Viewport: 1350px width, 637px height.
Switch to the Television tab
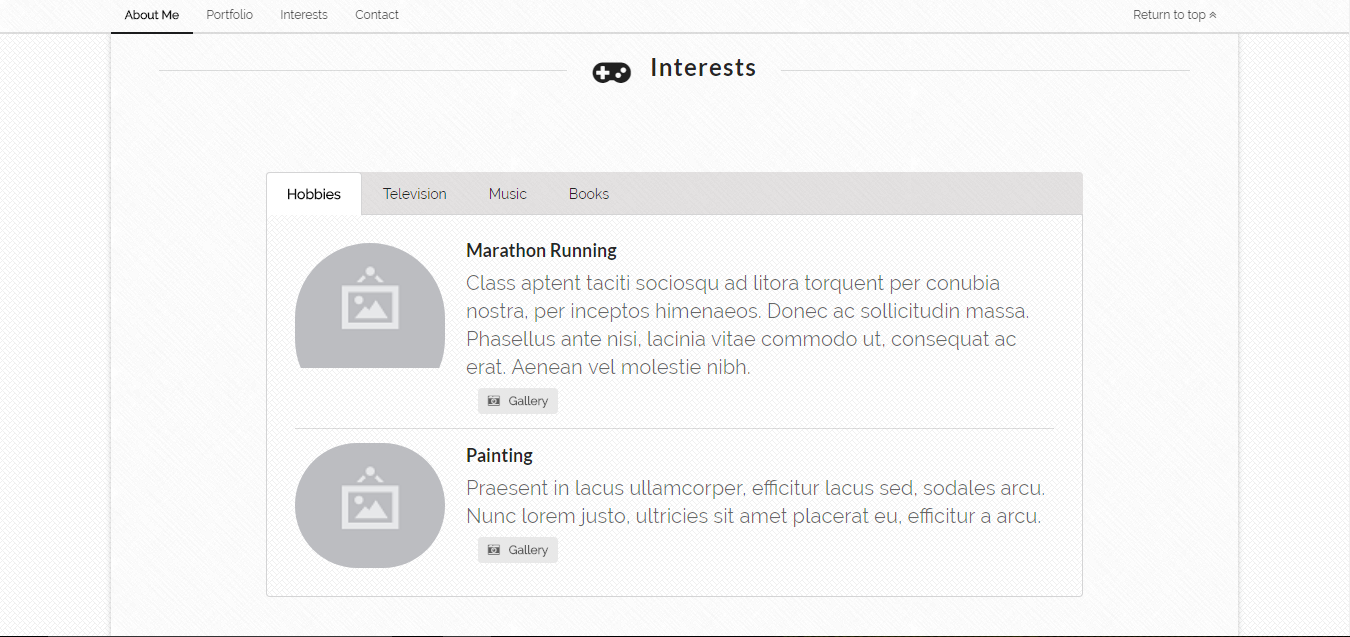pos(414,193)
